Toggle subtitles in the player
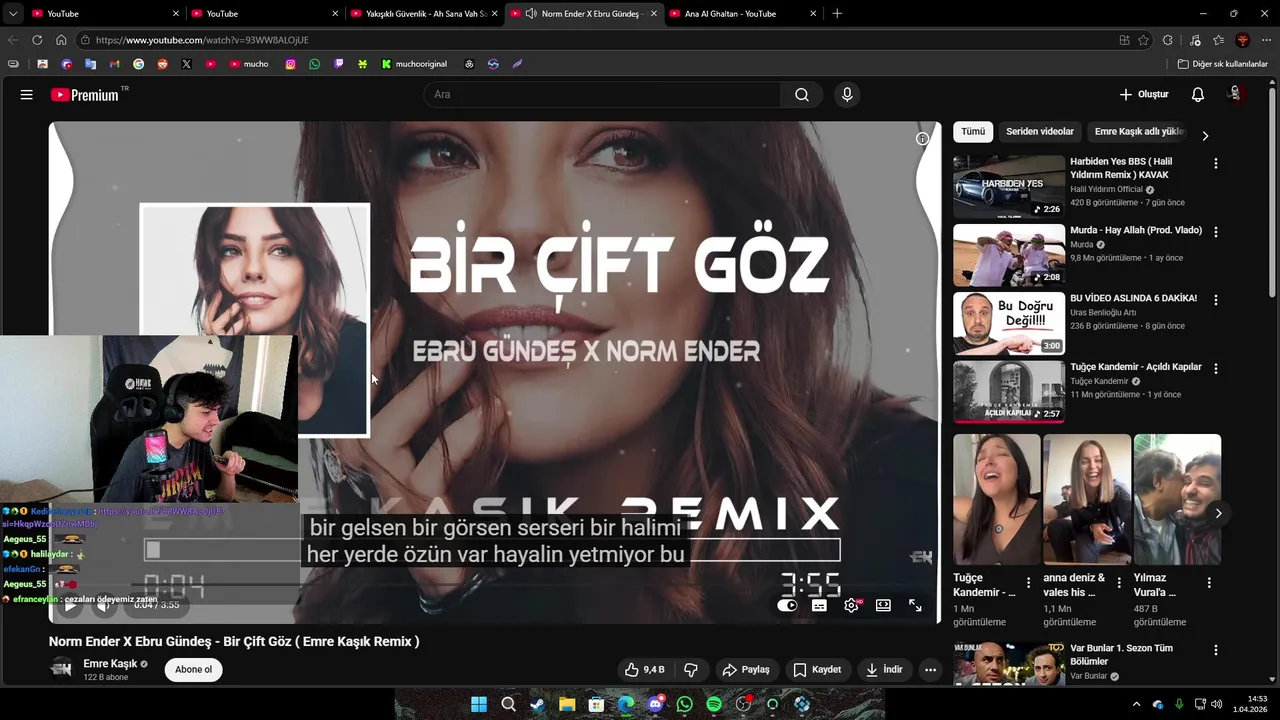Screen dimensions: 1280x720 coord(819,605)
